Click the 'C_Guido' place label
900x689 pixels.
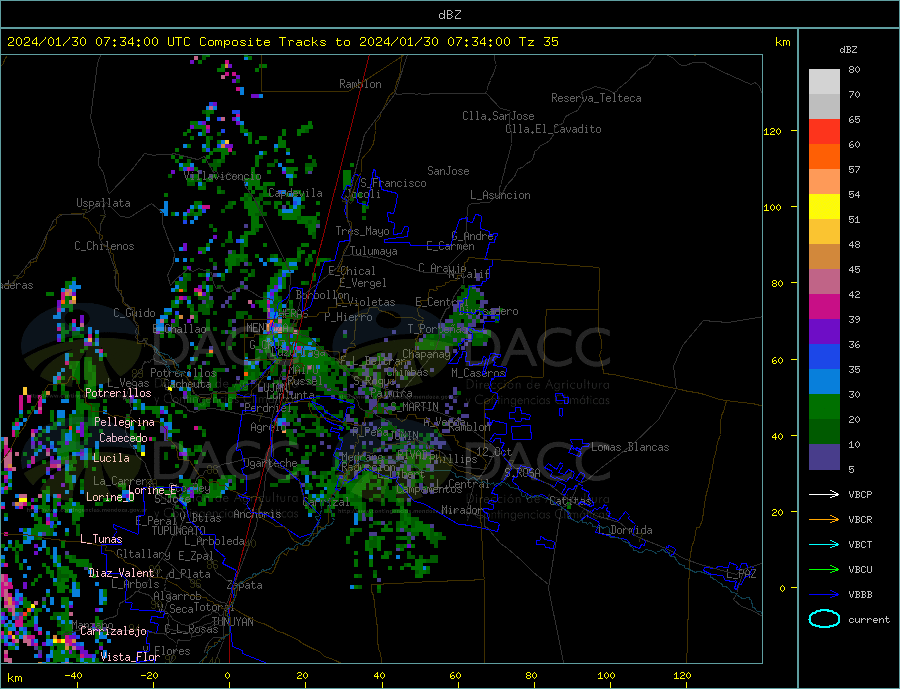[x=134, y=313]
